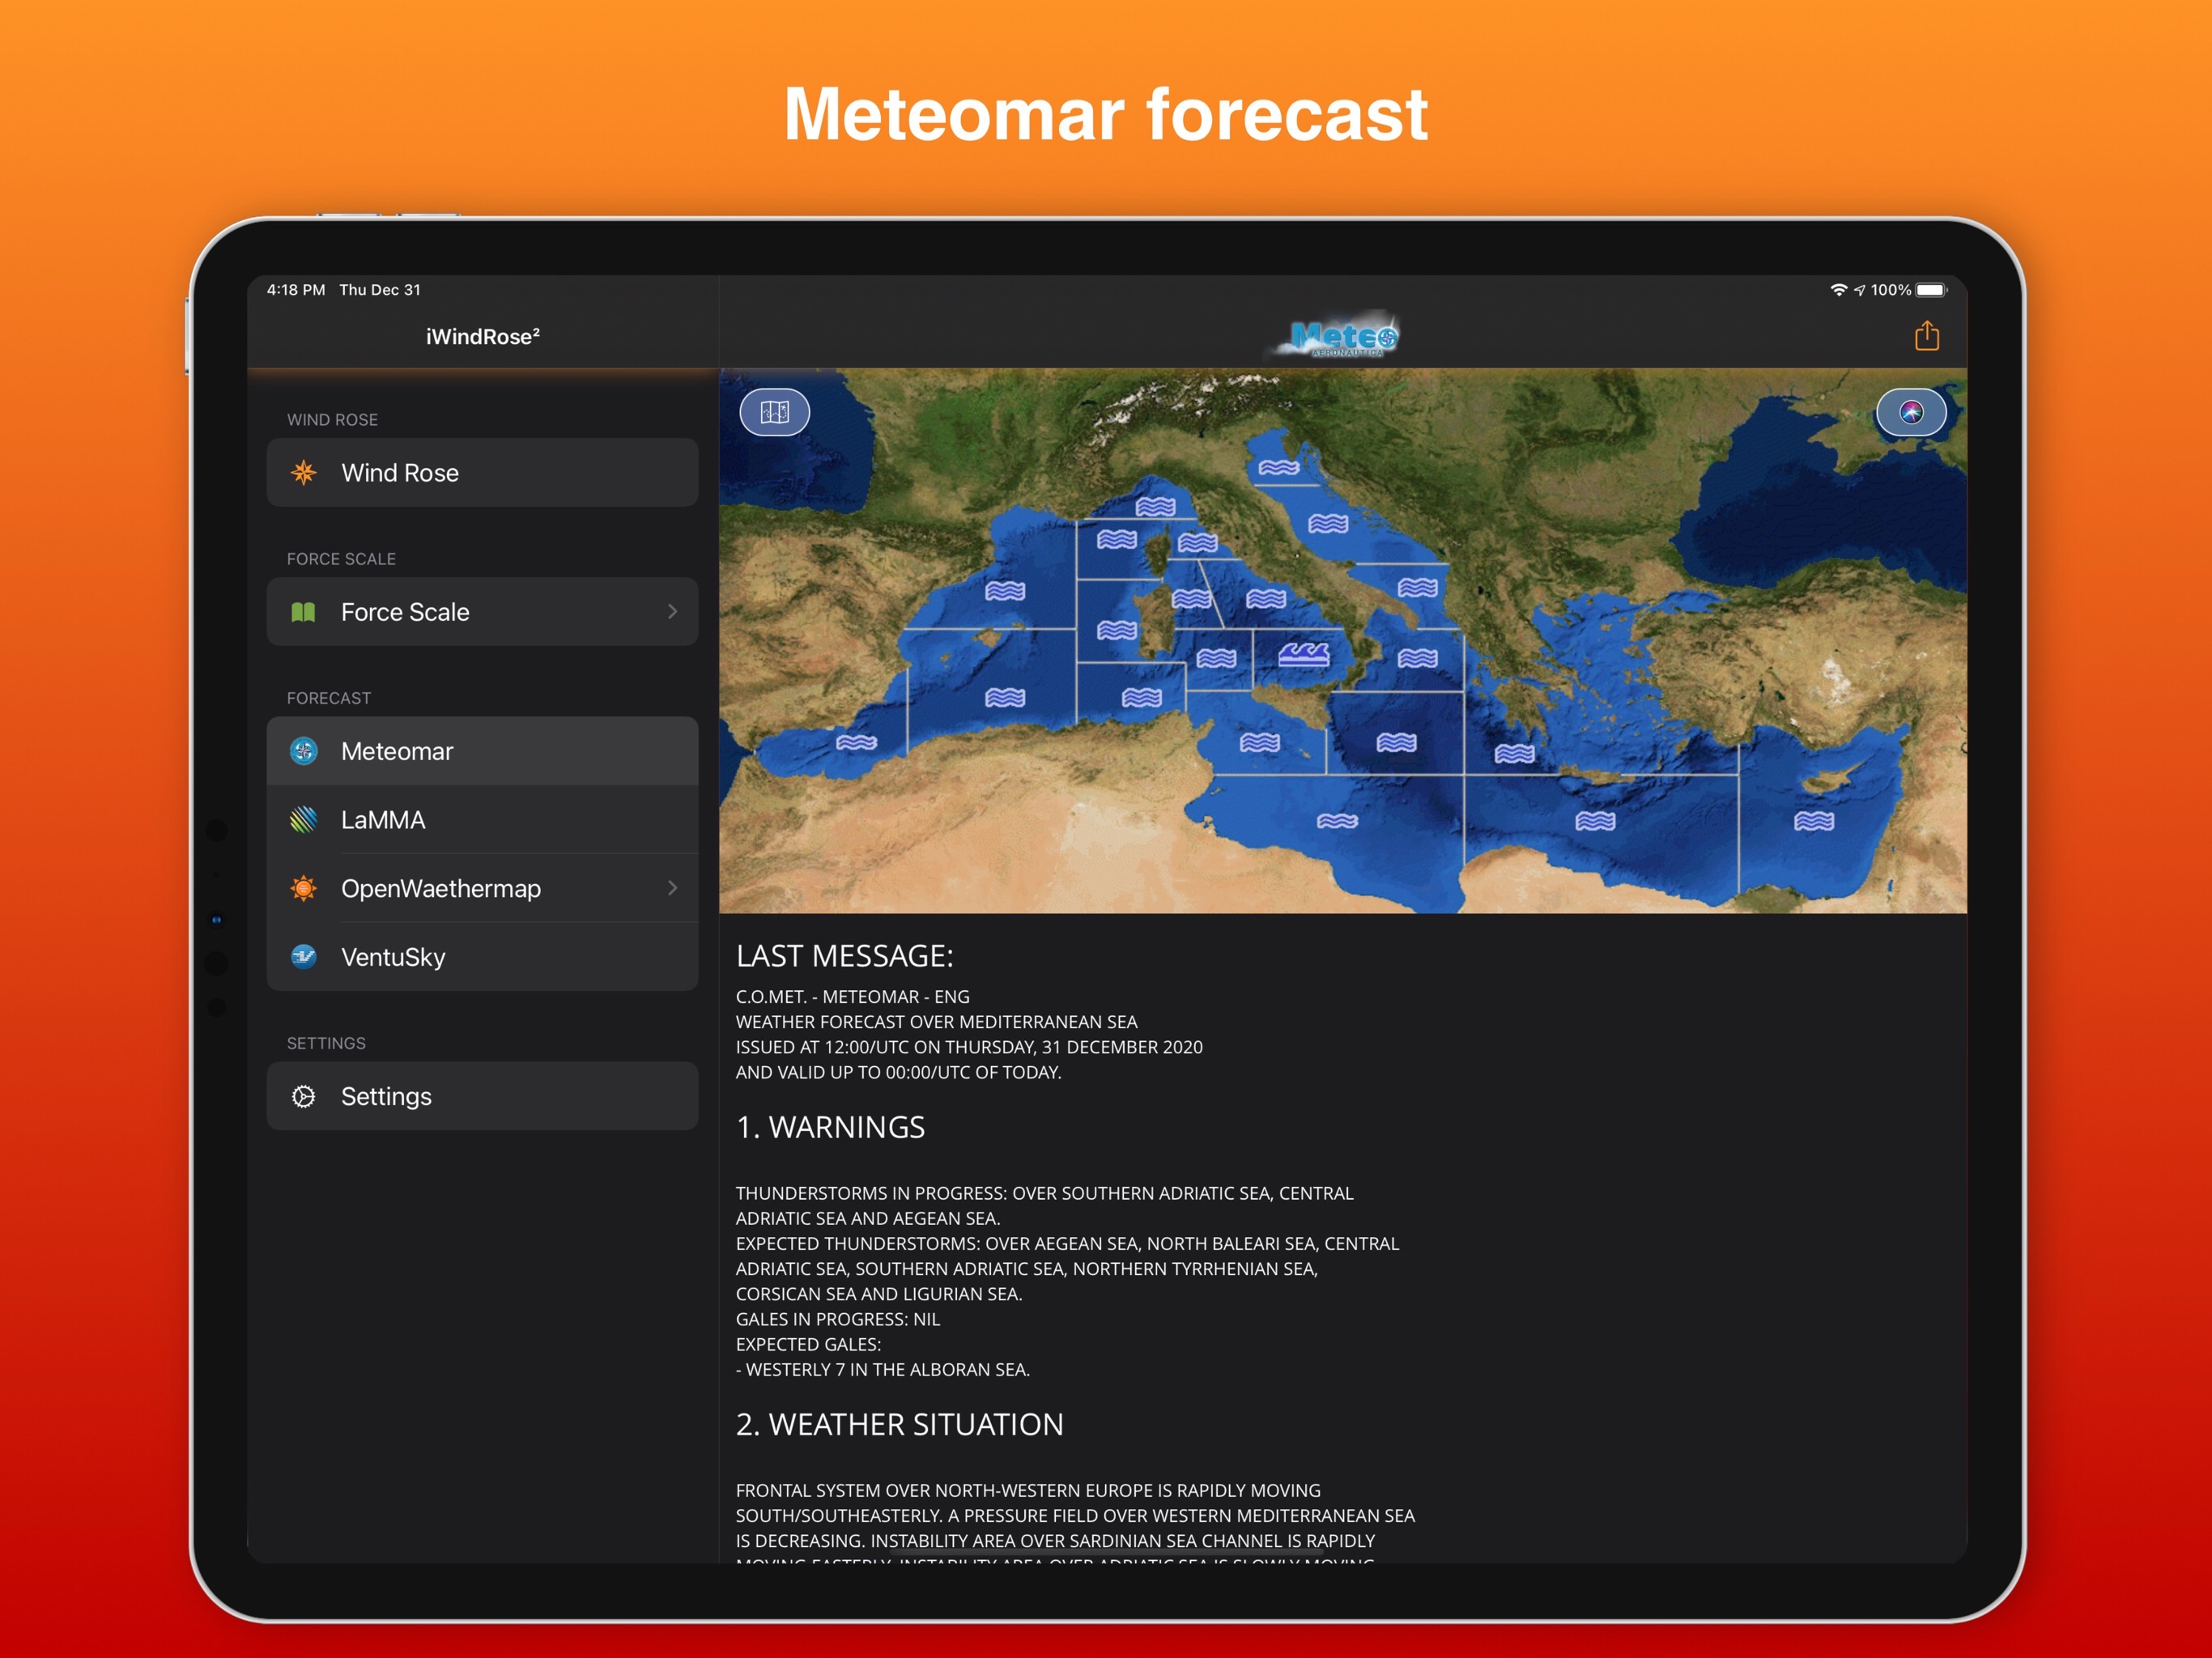Click the AND VALID UP TO 00:00/UTC line
Screen dimensions: 2212x1658
click(x=898, y=1073)
